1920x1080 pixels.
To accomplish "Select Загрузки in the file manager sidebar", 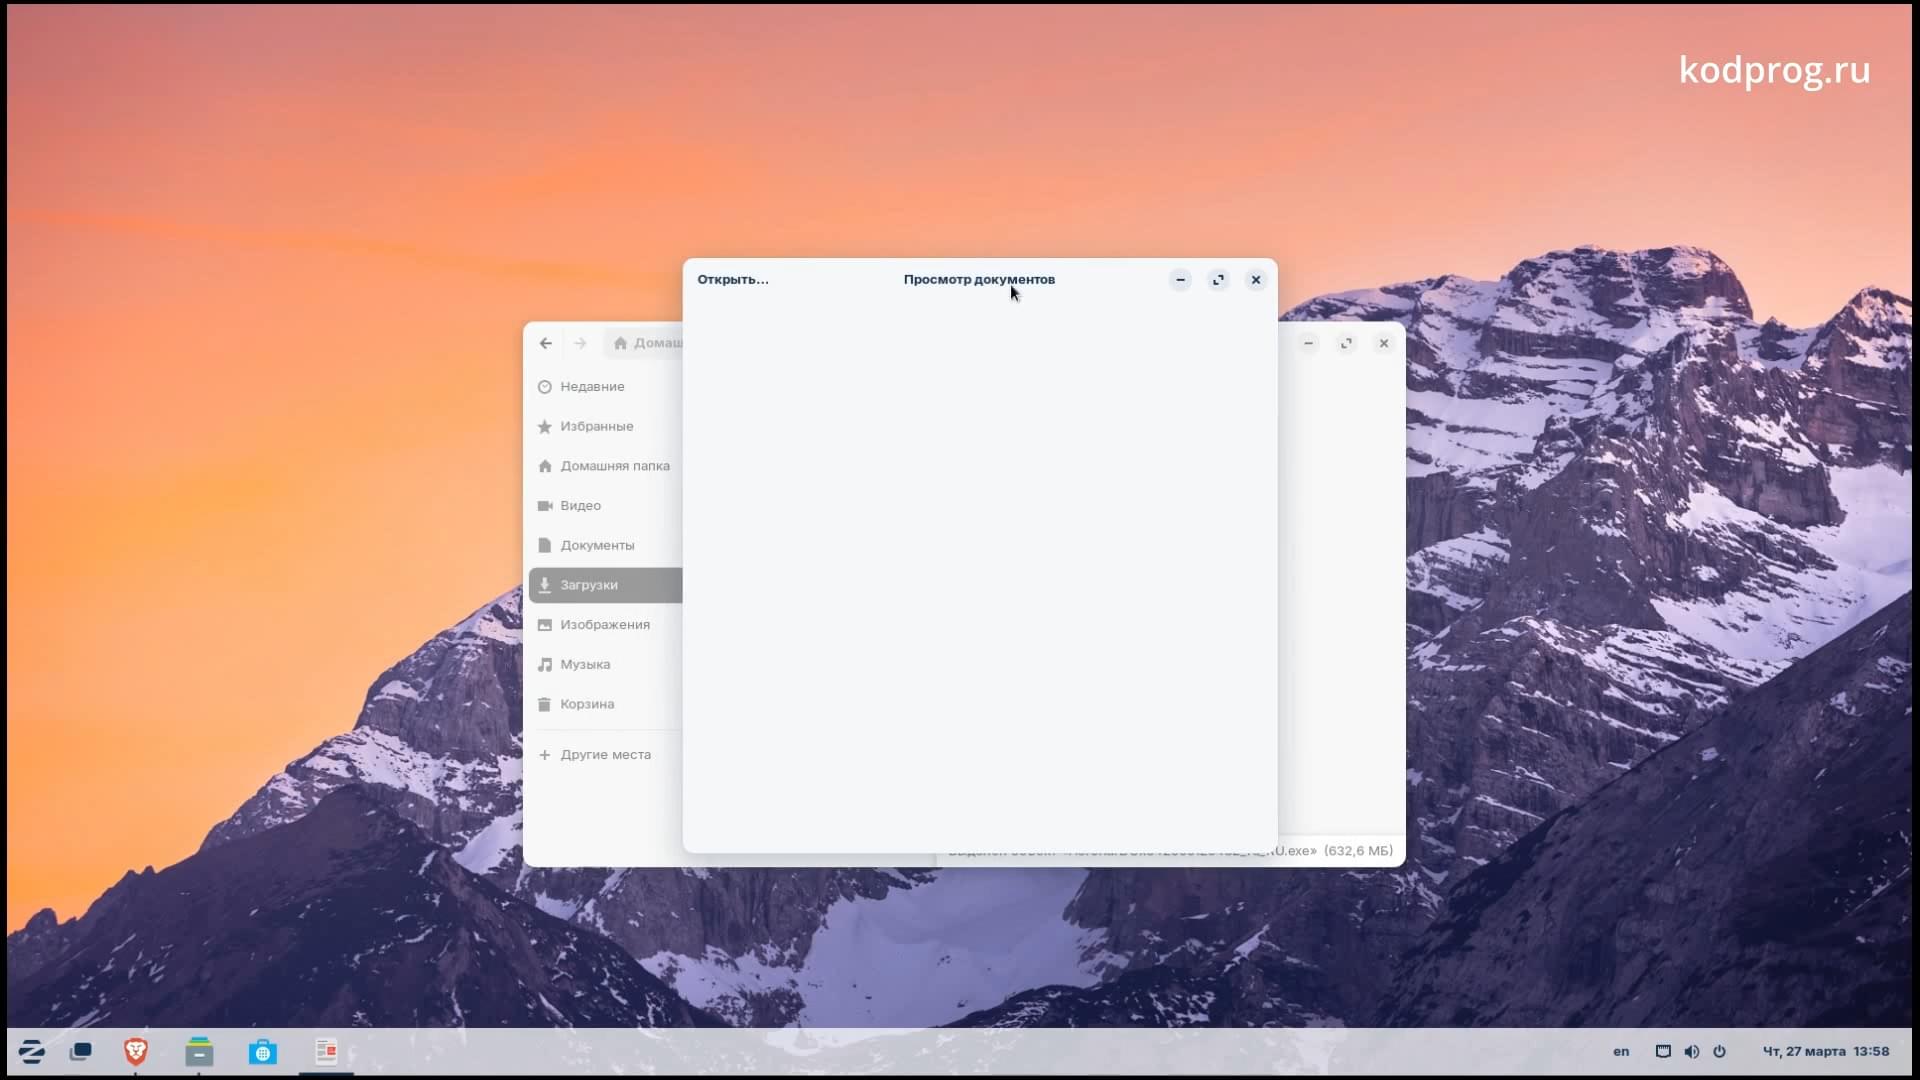I will (605, 585).
